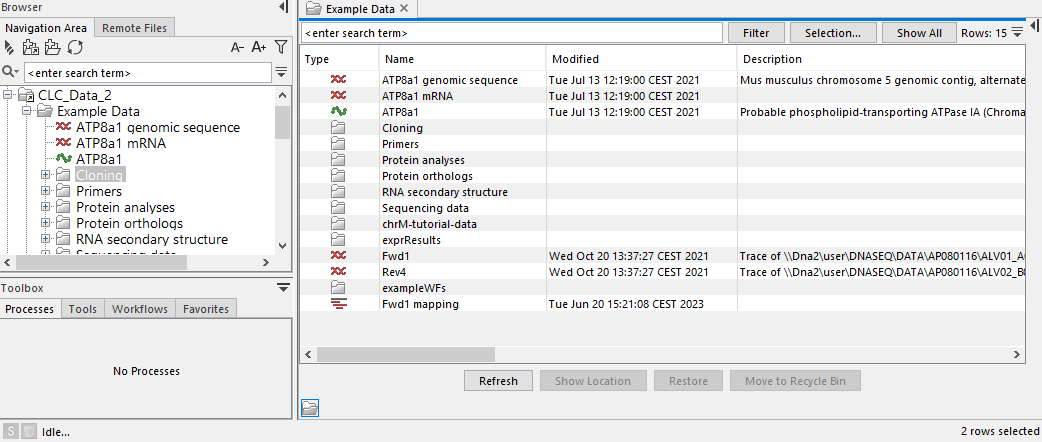
Task: Select the chrM-tutorial-data row
Action: click(662, 224)
